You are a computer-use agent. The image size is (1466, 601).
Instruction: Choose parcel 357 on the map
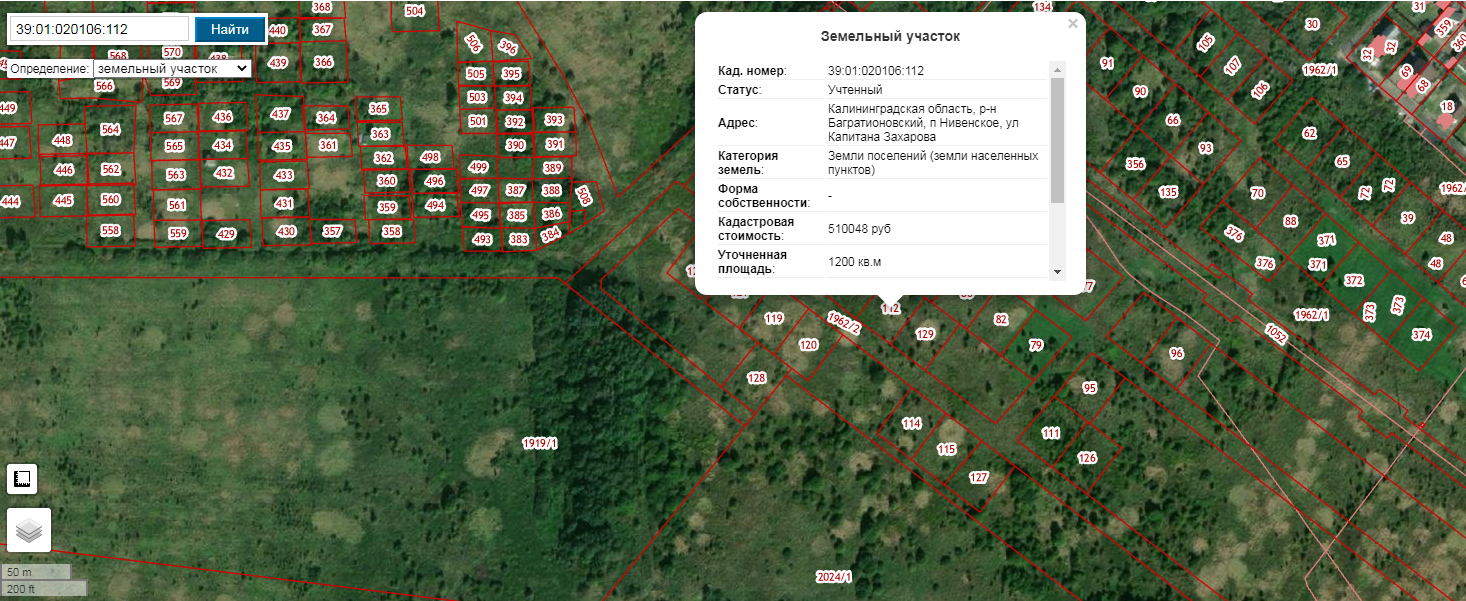tap(332, 231)
